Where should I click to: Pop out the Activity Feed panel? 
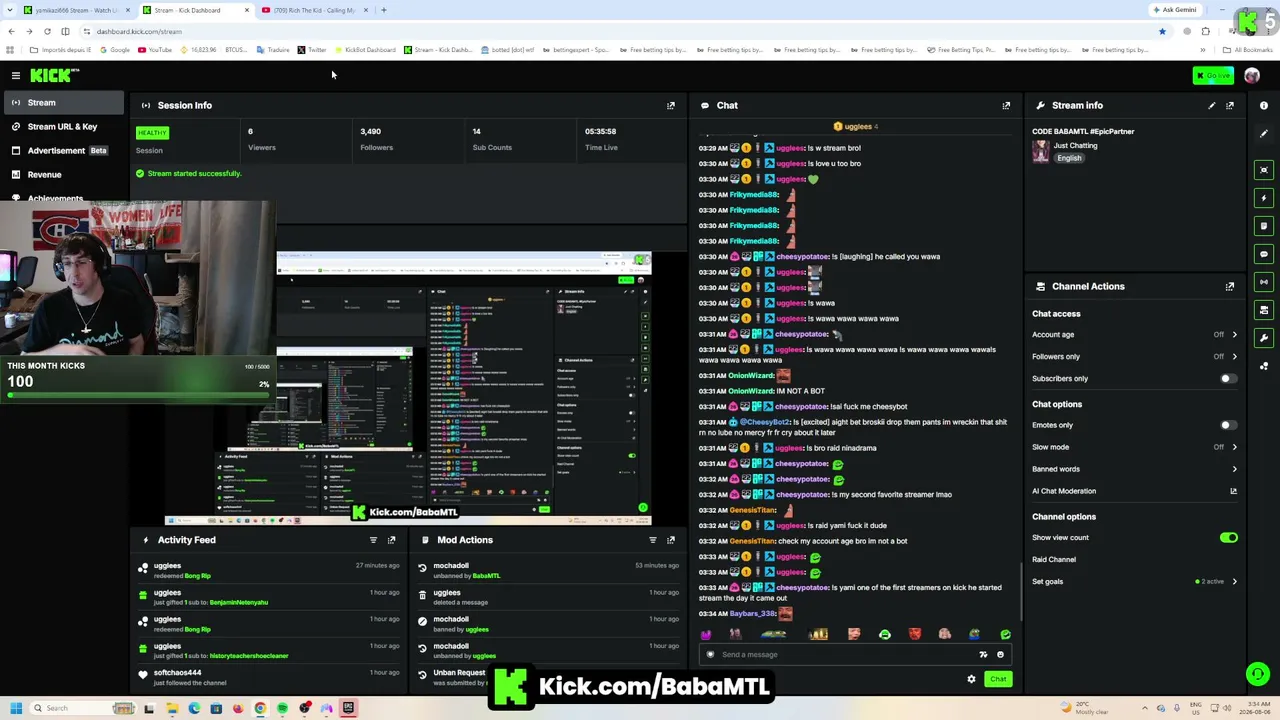coord(391,540)
